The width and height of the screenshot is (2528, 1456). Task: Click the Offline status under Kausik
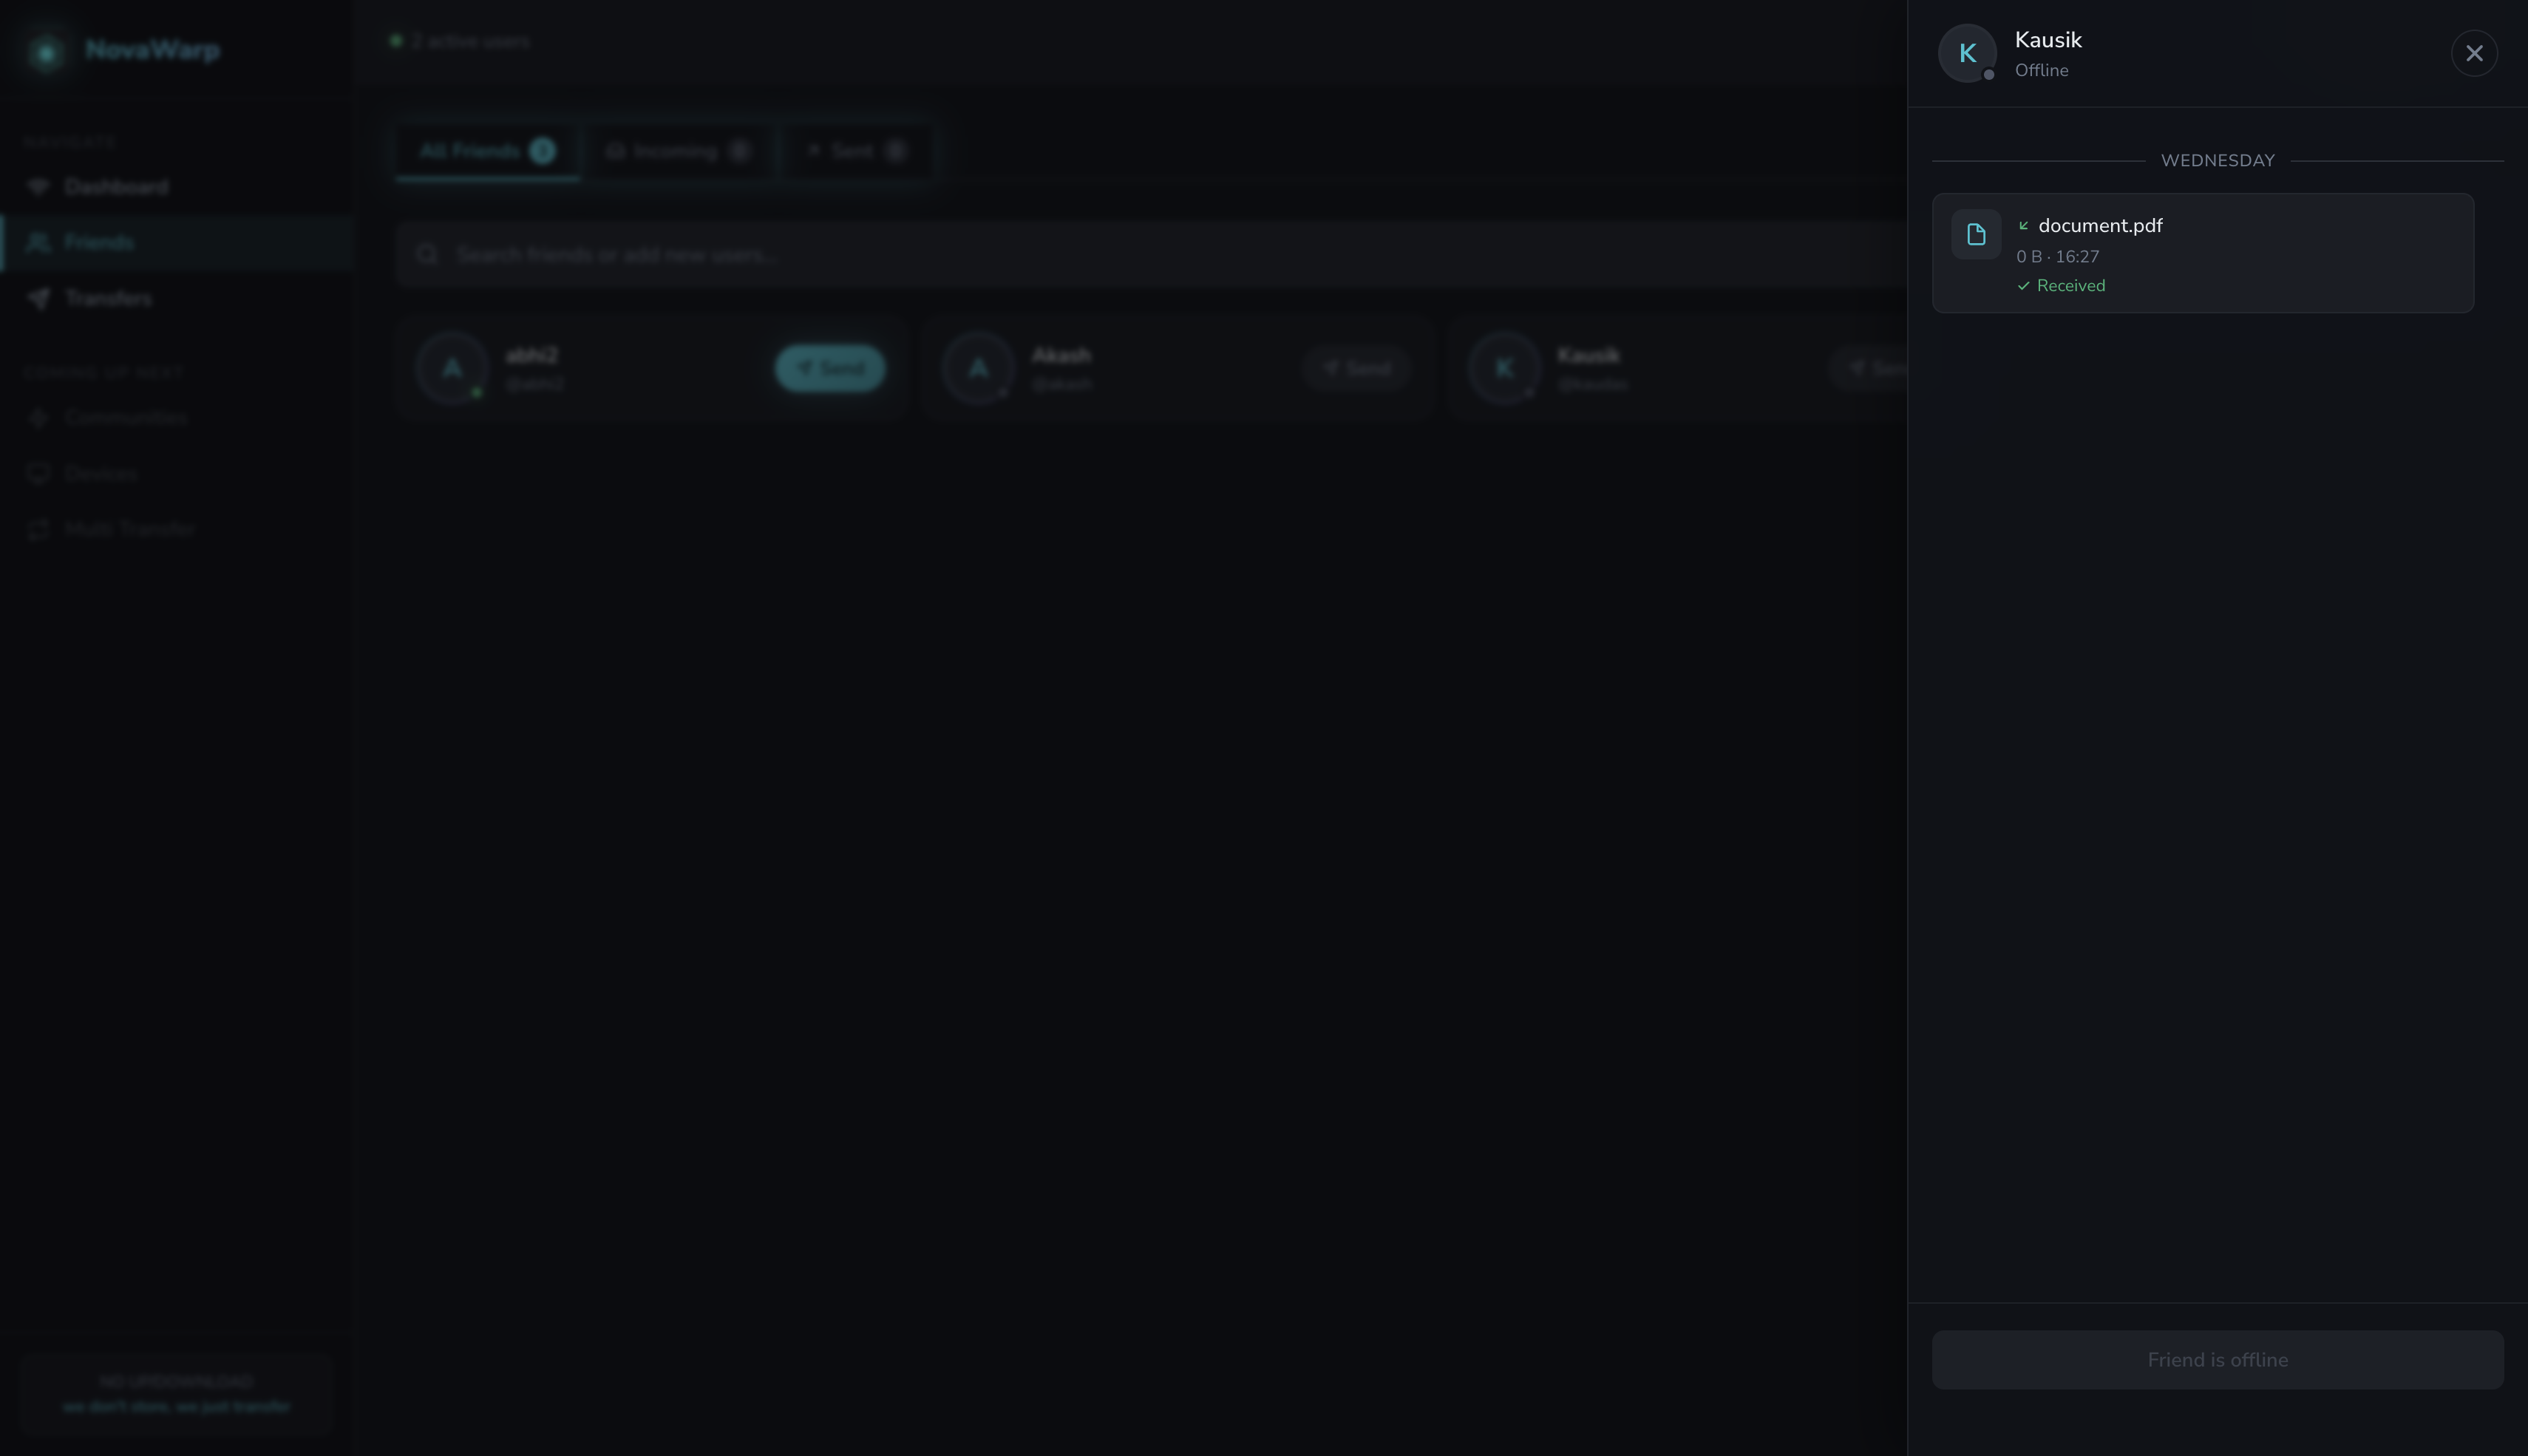pyautogui.click(x=2041, y=71)
